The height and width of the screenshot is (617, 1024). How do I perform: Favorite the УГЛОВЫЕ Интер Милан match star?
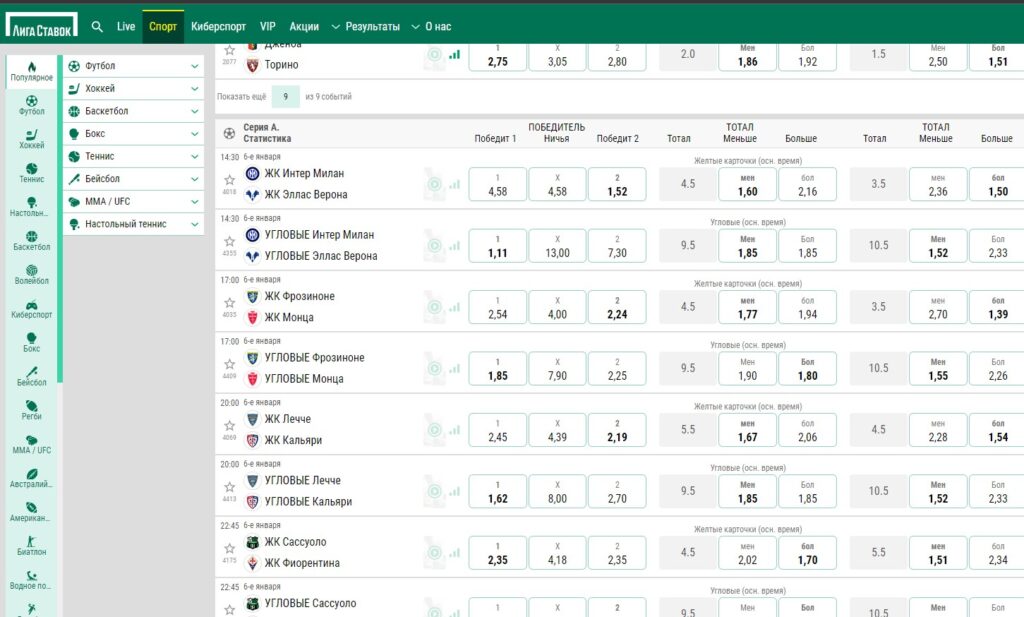pyautogui.click(x=229, y=241)
